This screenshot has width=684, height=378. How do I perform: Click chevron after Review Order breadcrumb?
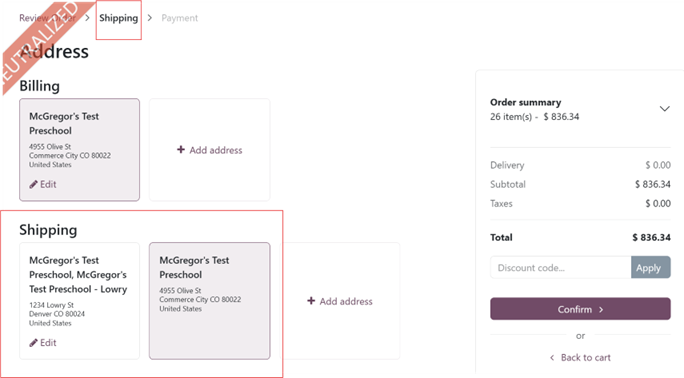[87, 18]
